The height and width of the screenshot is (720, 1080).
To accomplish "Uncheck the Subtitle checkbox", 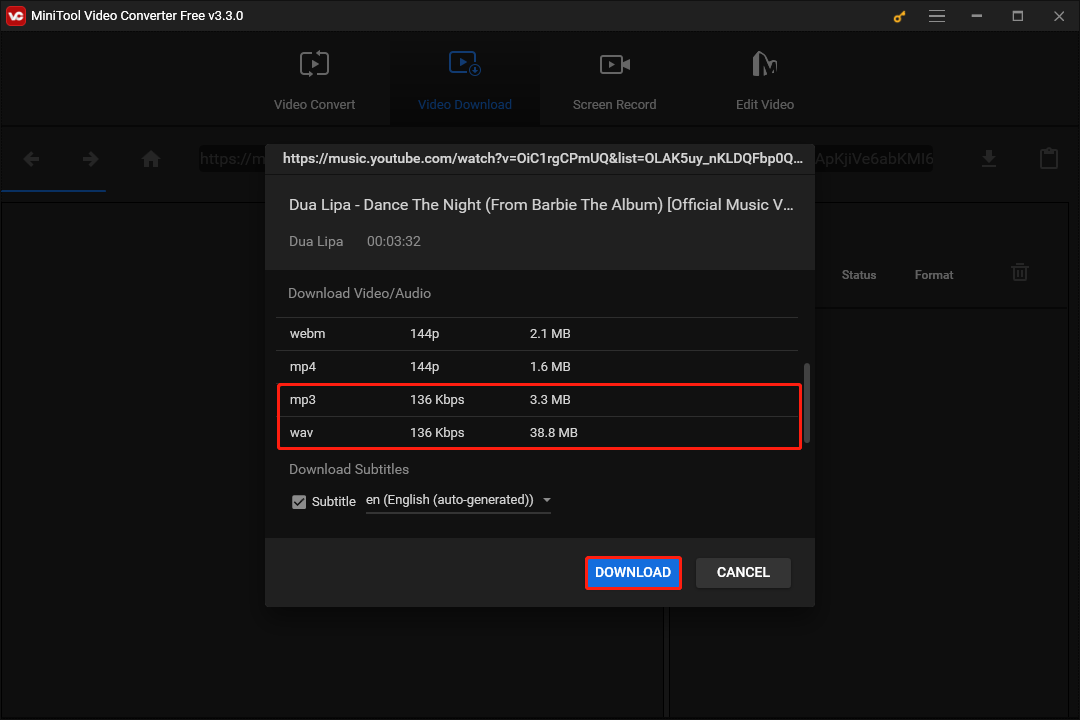I will 299,502.
